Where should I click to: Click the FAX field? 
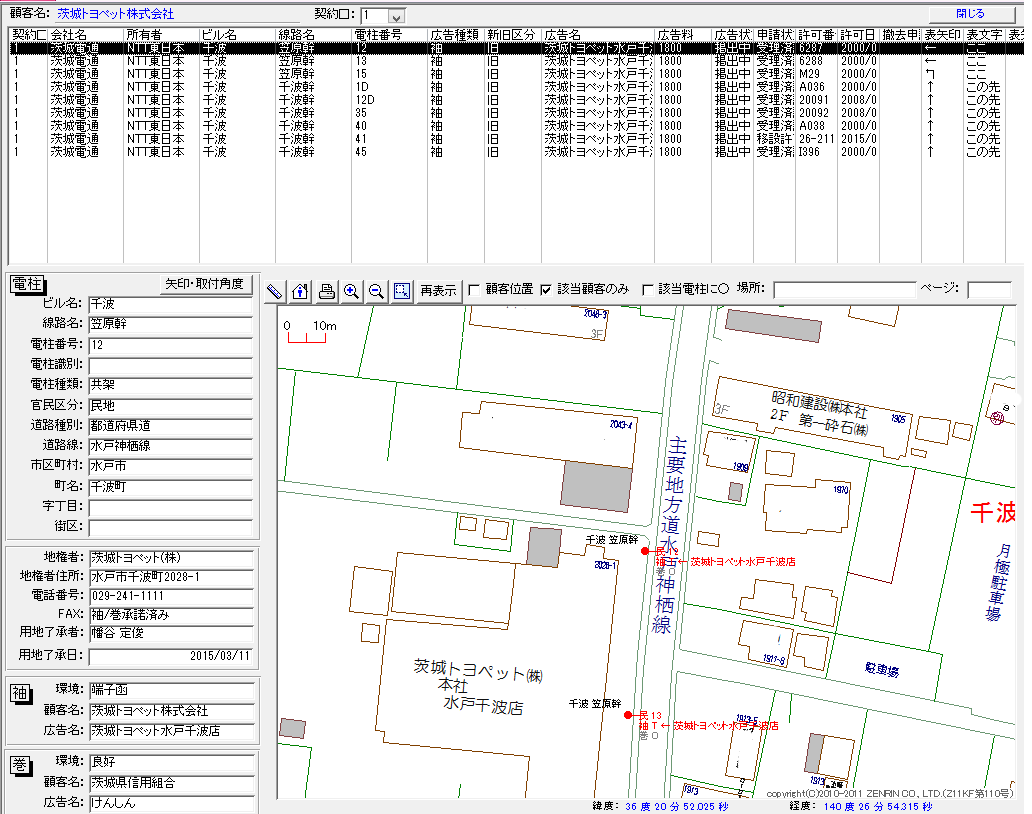click(x=171, y=615)
